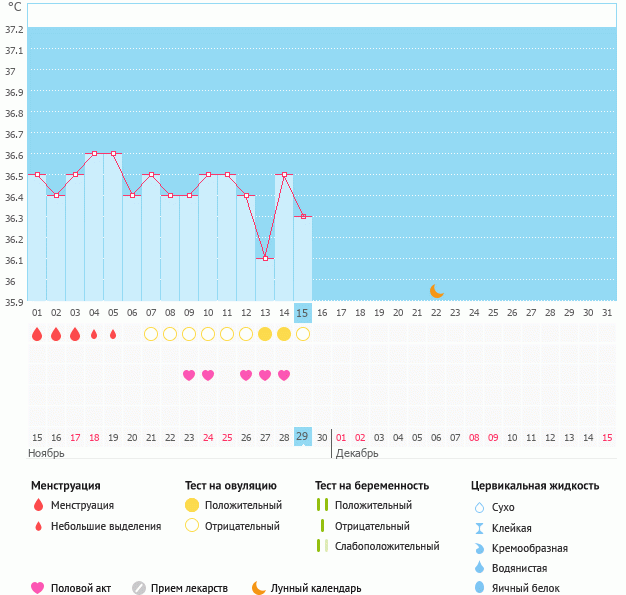Select the positive ovulation test on day 13

265,334
